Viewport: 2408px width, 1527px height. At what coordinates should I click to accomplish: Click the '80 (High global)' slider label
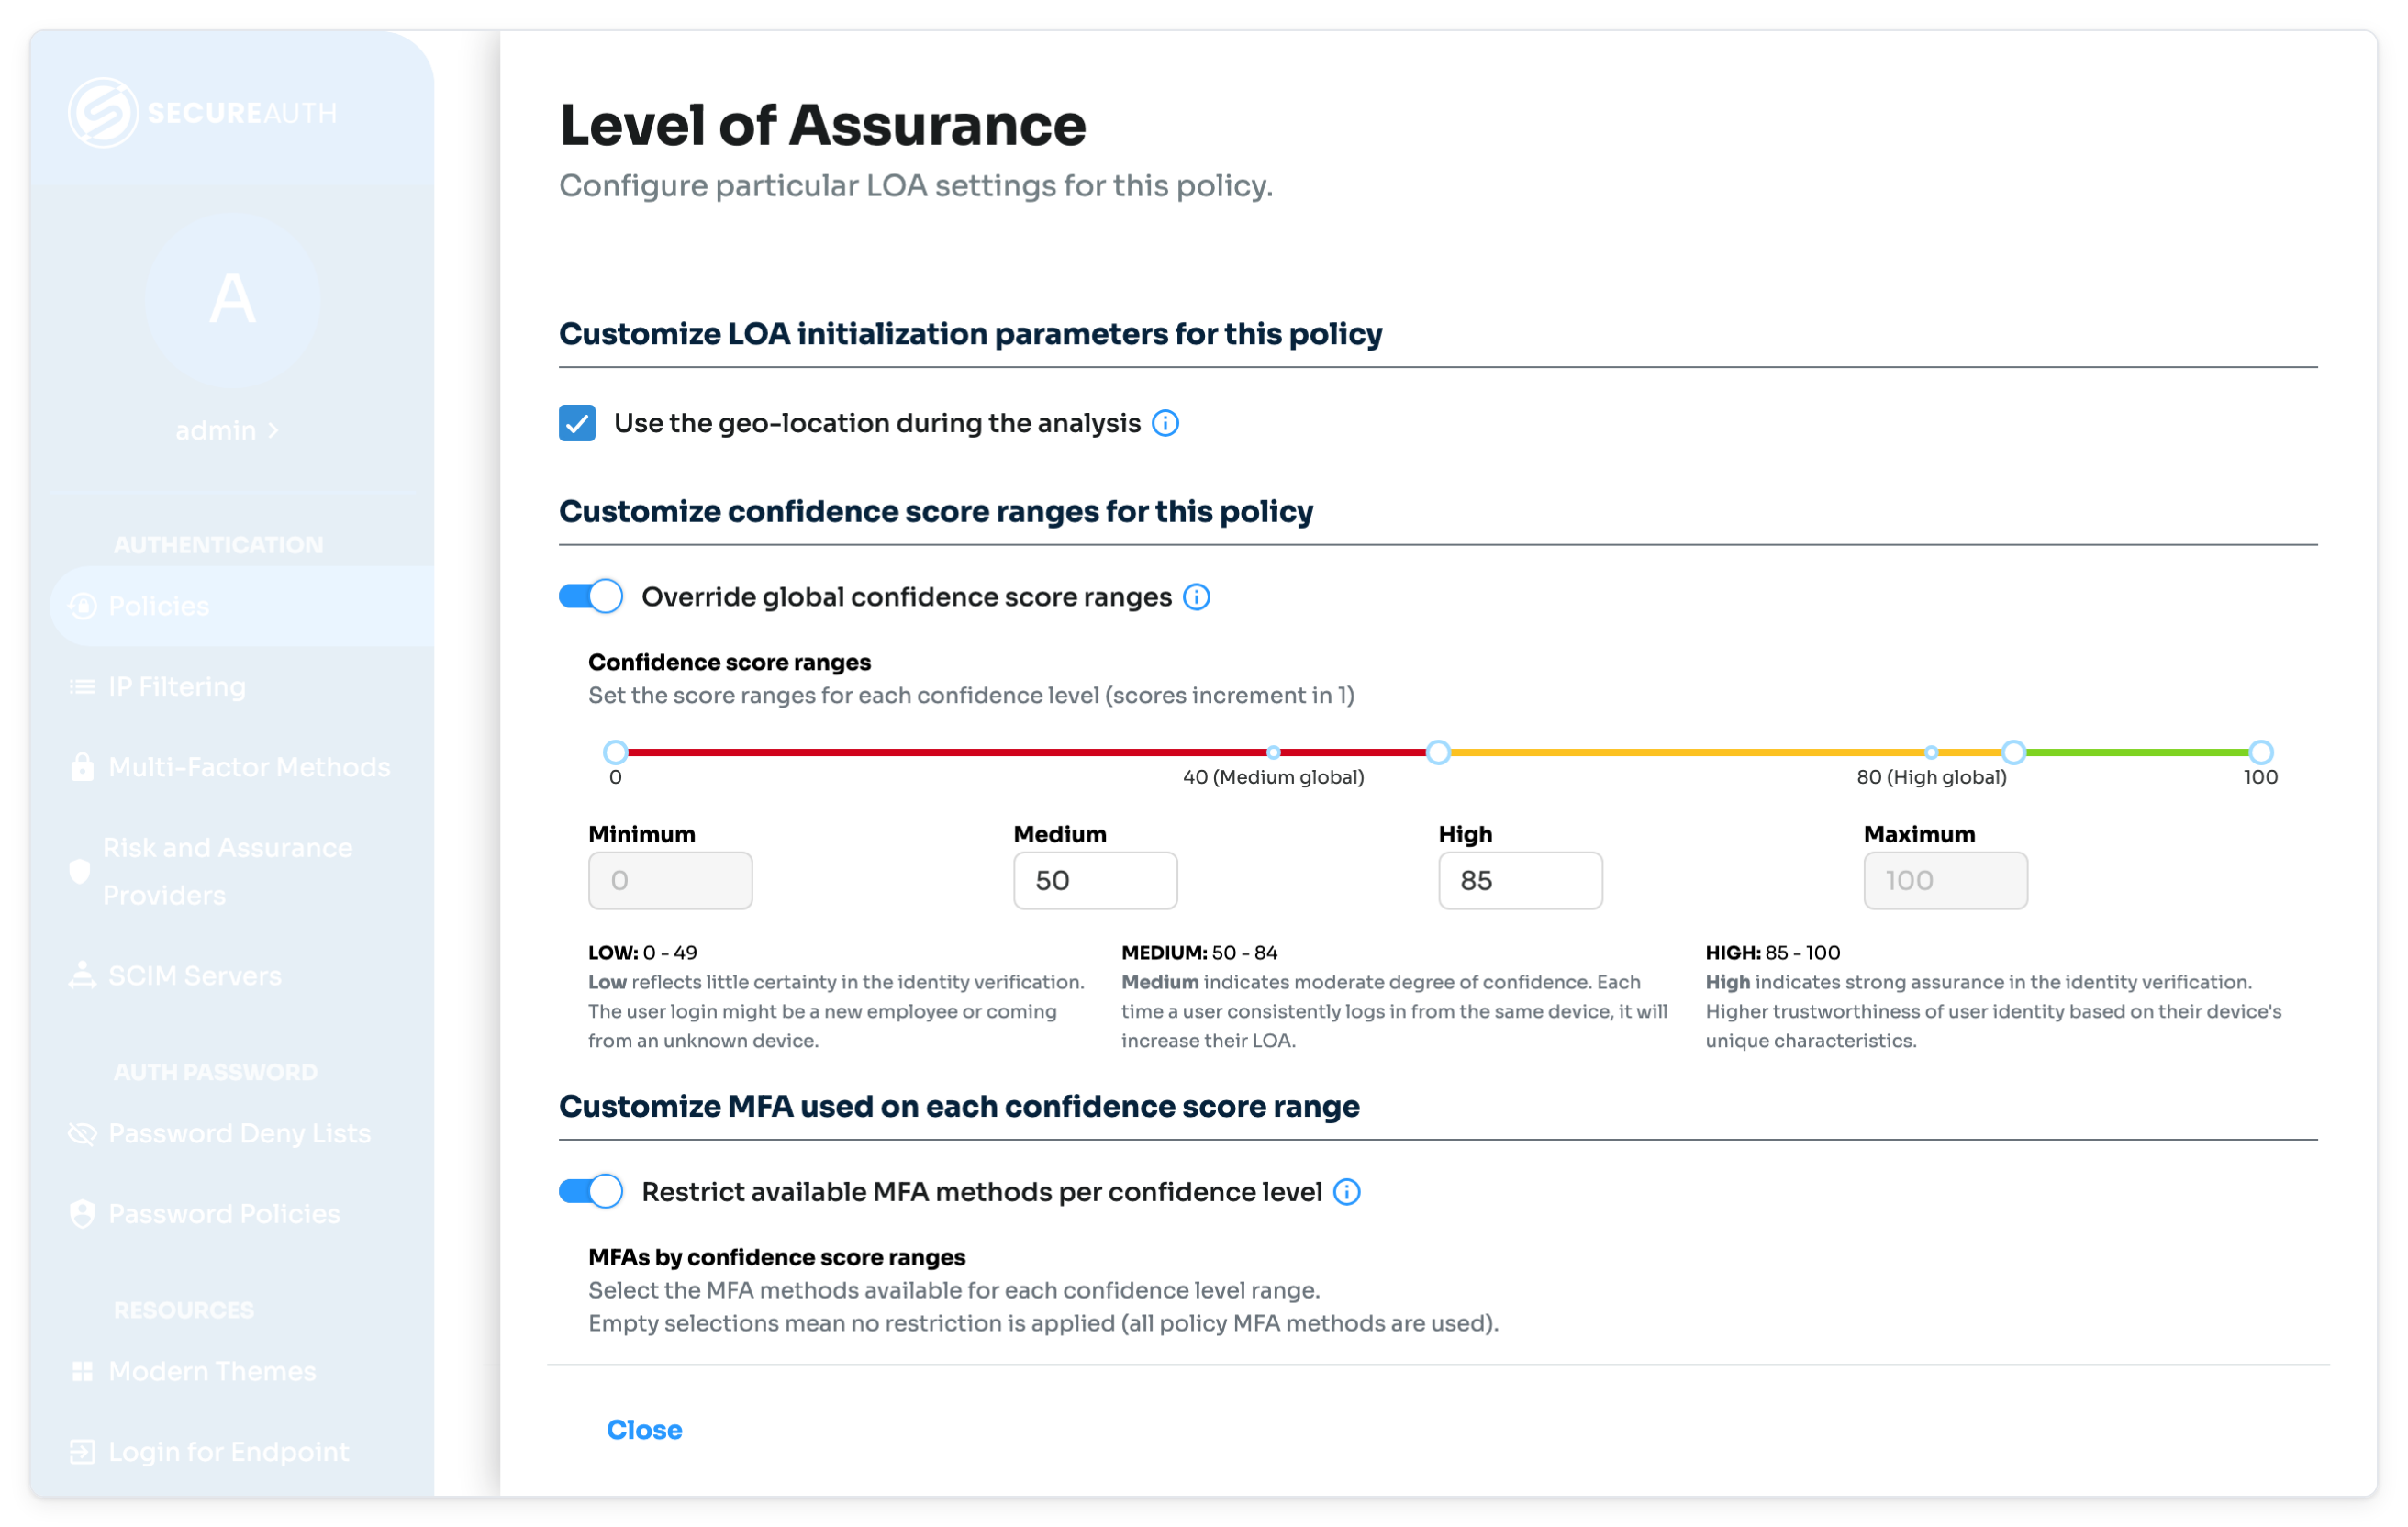point(1931,777)
